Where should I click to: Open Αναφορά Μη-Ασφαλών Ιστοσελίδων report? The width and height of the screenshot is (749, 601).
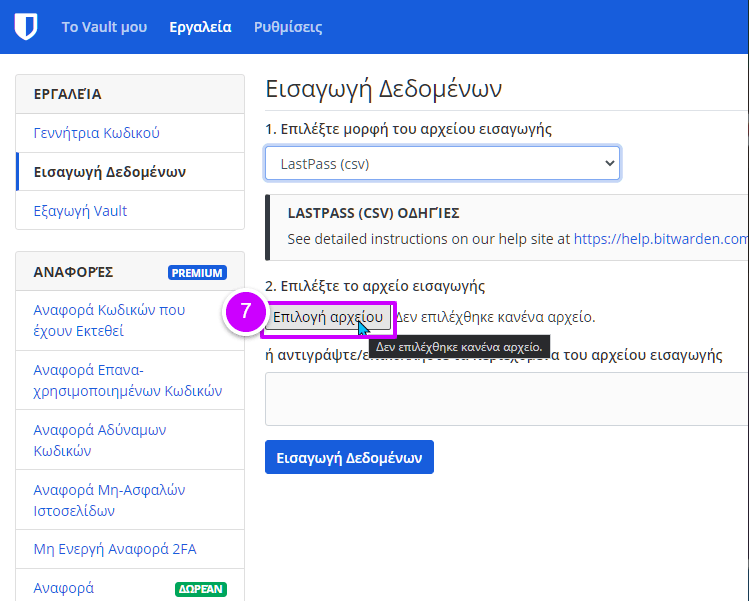coord(130,500)
